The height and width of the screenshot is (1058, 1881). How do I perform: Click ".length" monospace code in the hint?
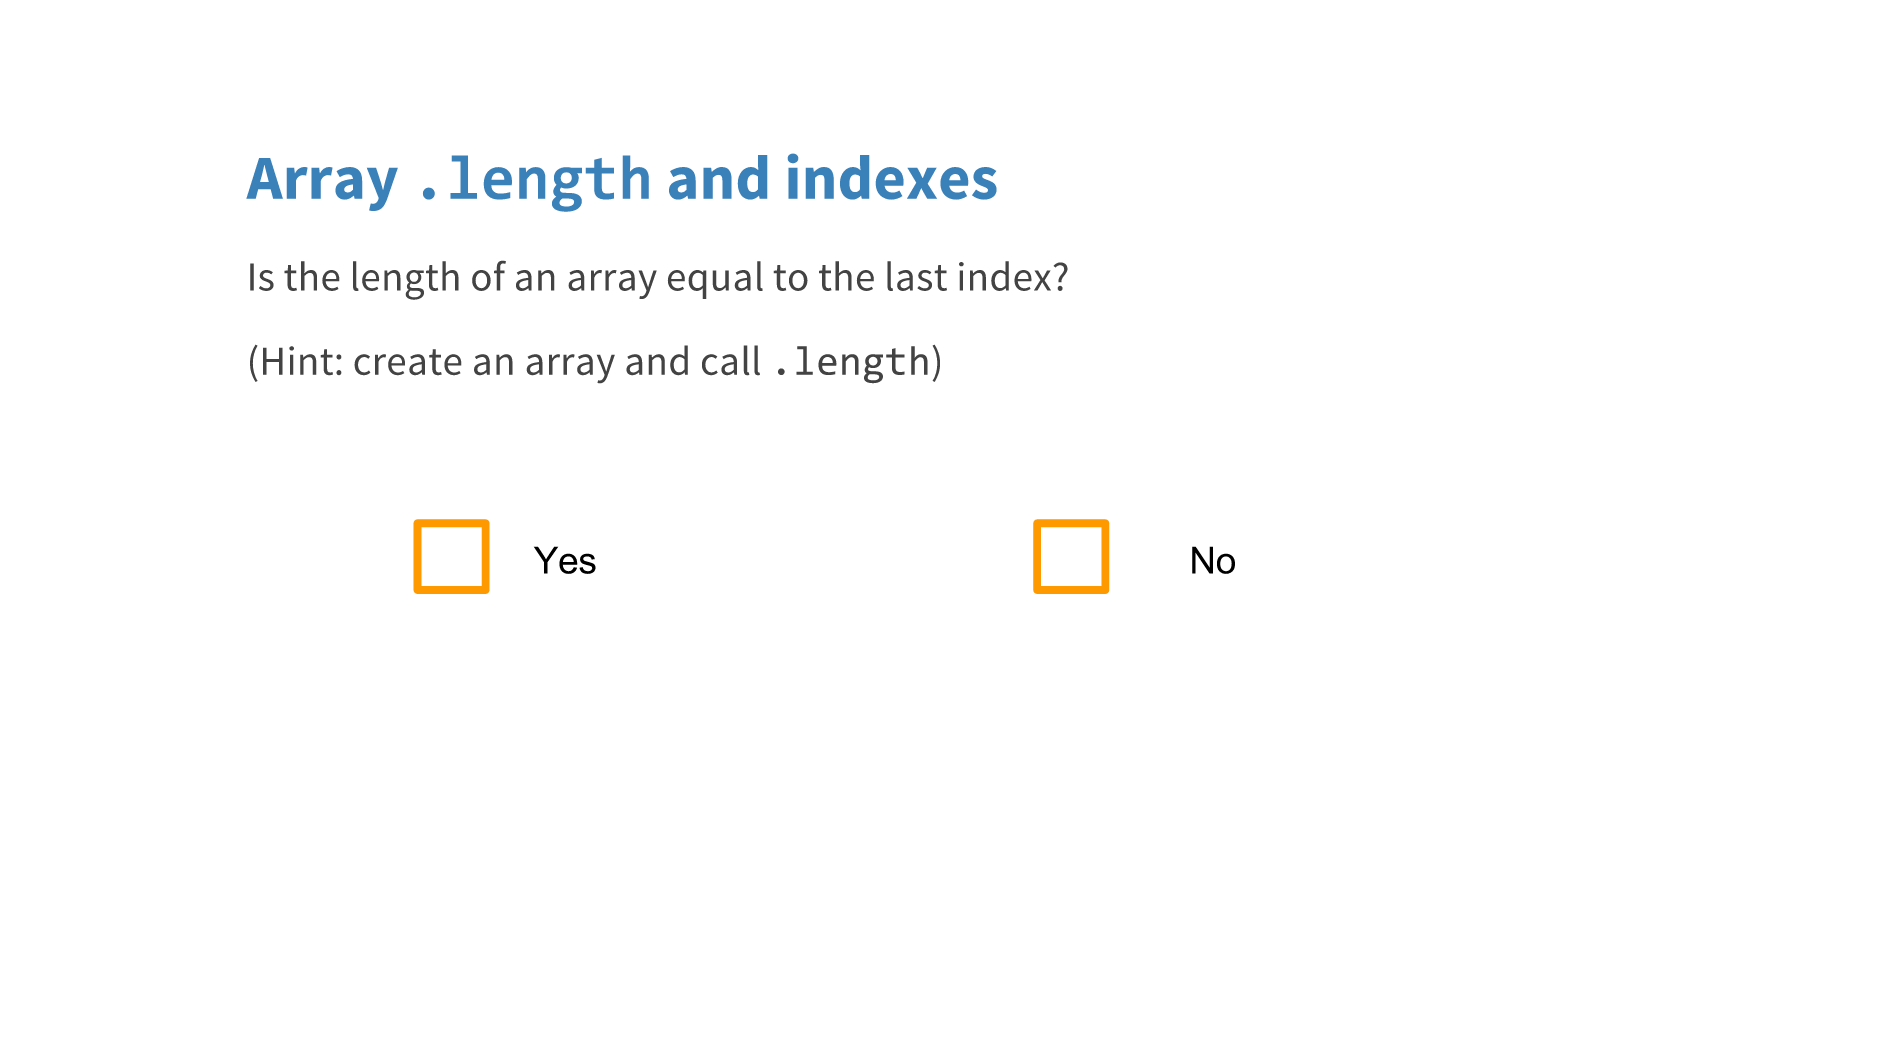tap(852, 362)
